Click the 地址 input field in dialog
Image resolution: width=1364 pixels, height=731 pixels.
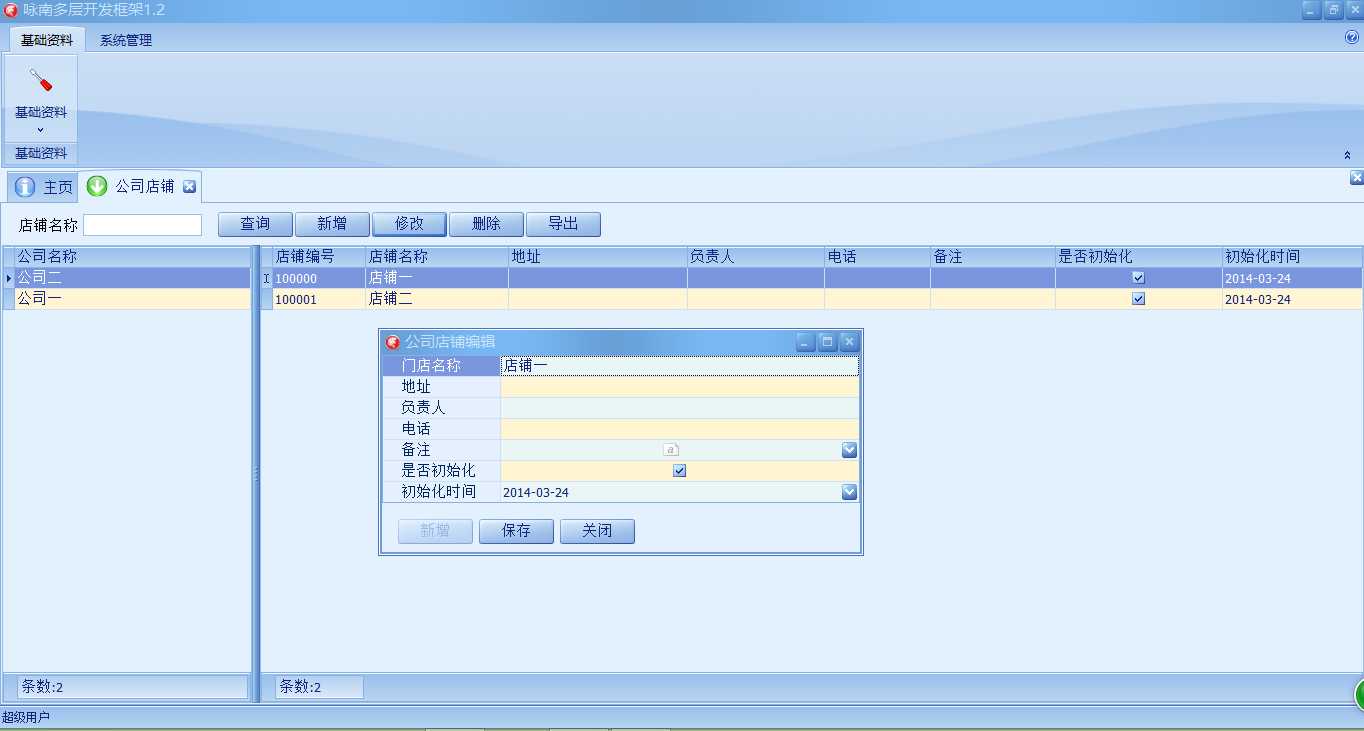680,387
